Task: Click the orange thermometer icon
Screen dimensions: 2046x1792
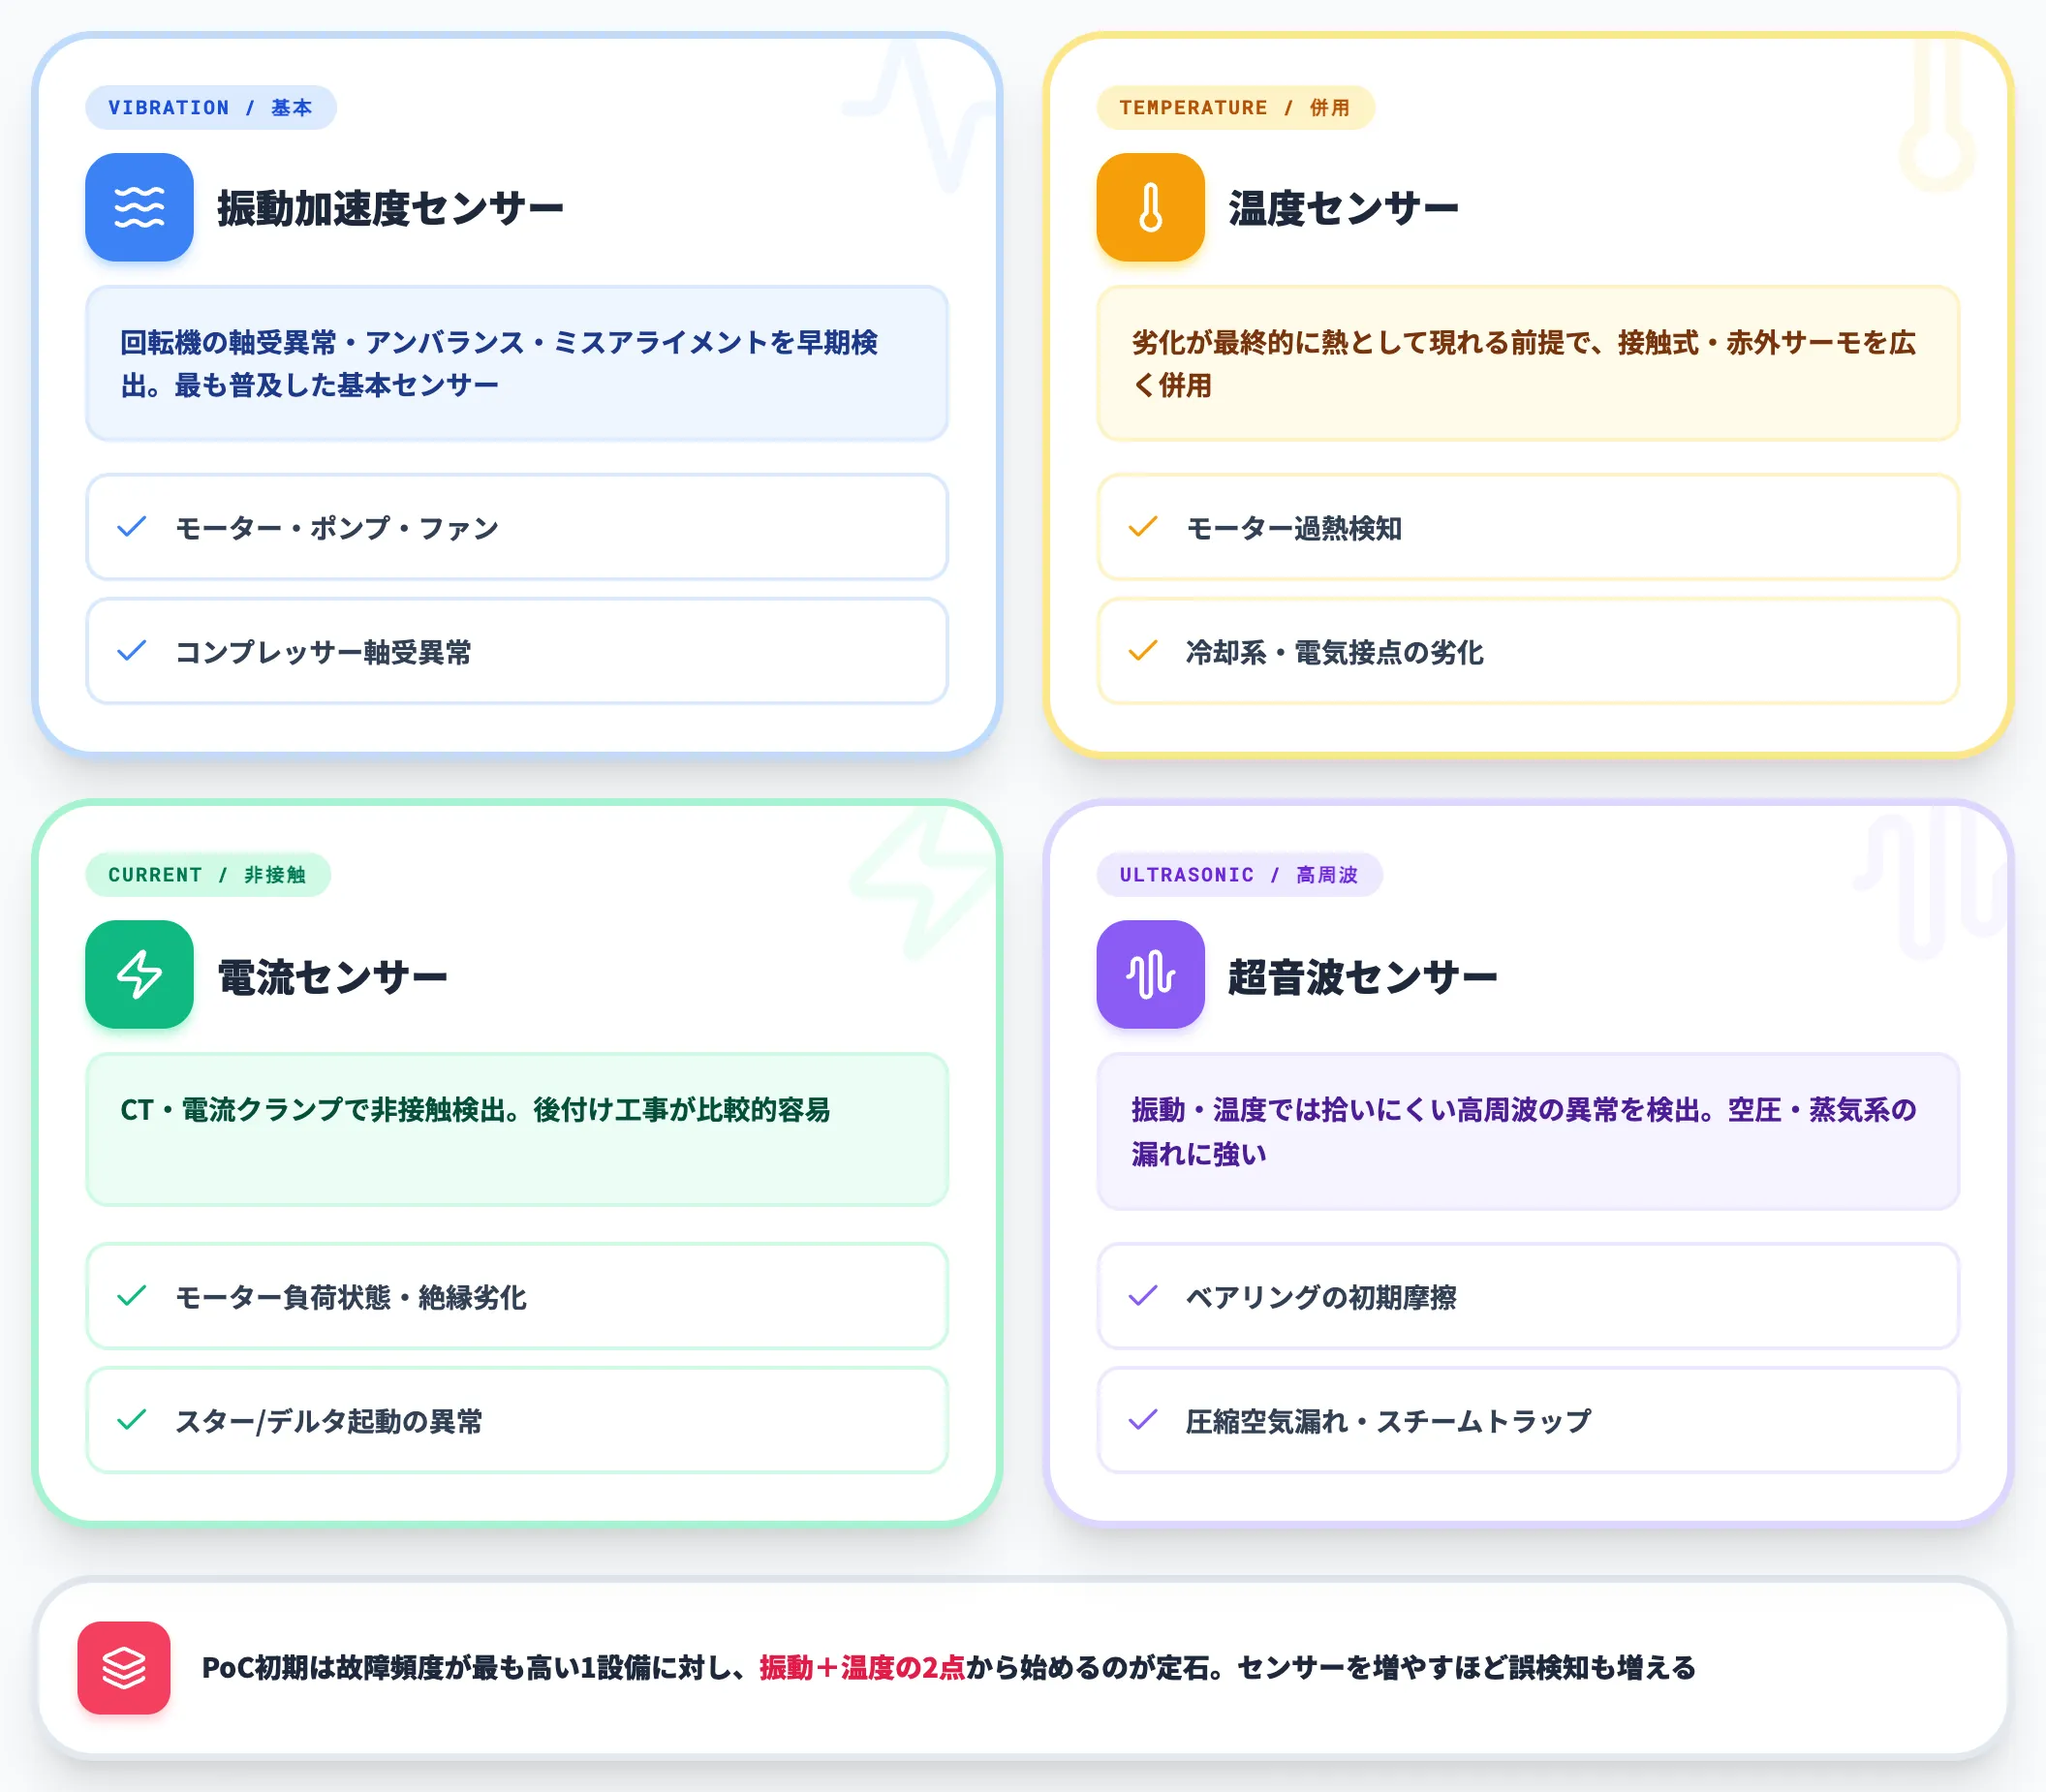Action: coord(1150,207)
